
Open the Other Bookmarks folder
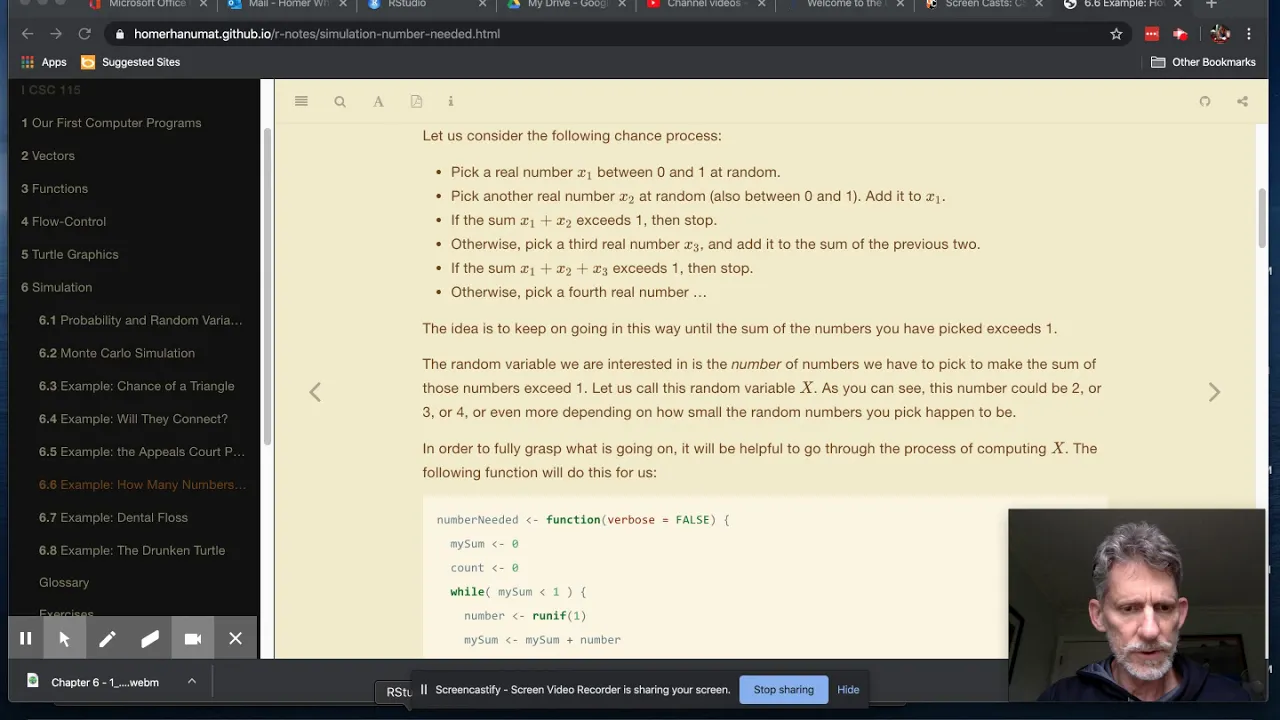pos(1203,62)
